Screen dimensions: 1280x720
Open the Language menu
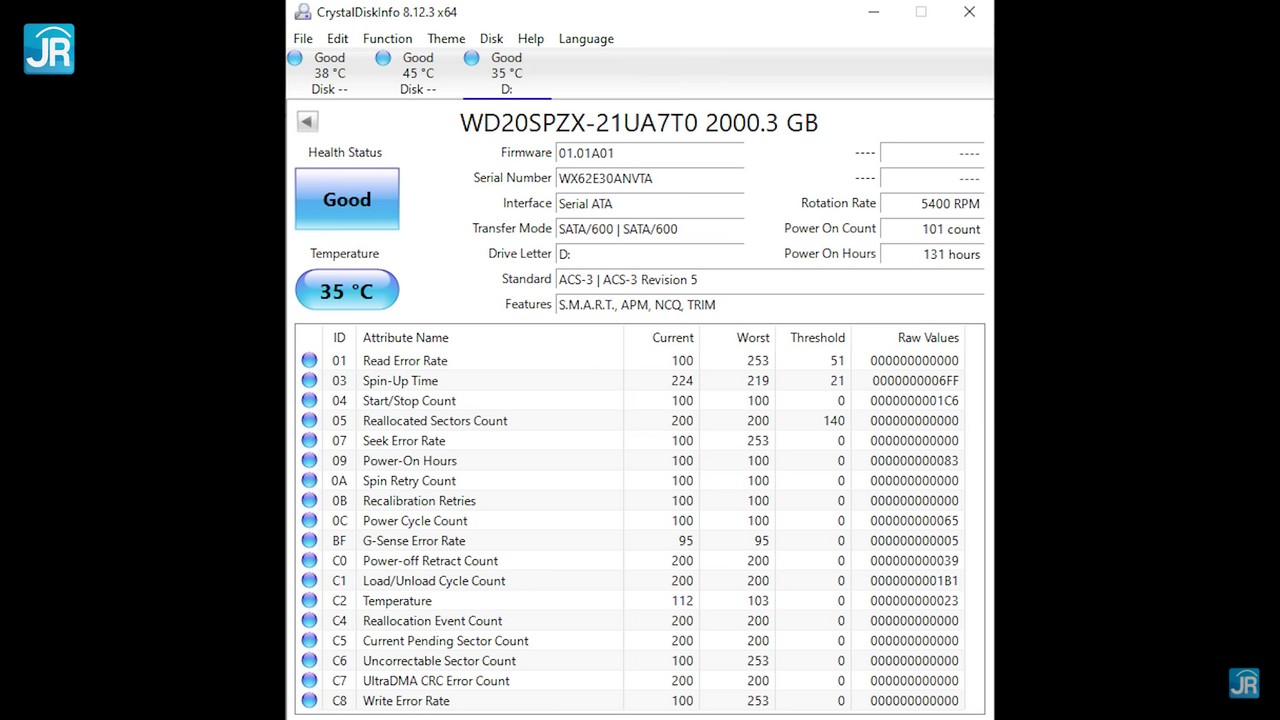click(586, 39)
